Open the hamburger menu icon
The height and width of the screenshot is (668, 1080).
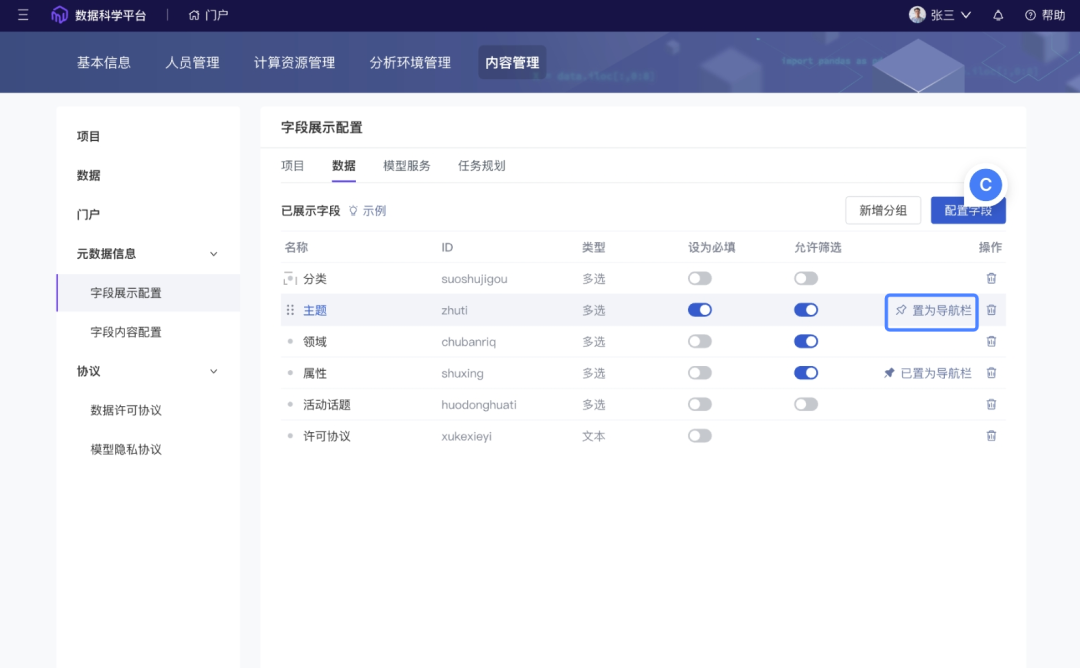(23, 14)
